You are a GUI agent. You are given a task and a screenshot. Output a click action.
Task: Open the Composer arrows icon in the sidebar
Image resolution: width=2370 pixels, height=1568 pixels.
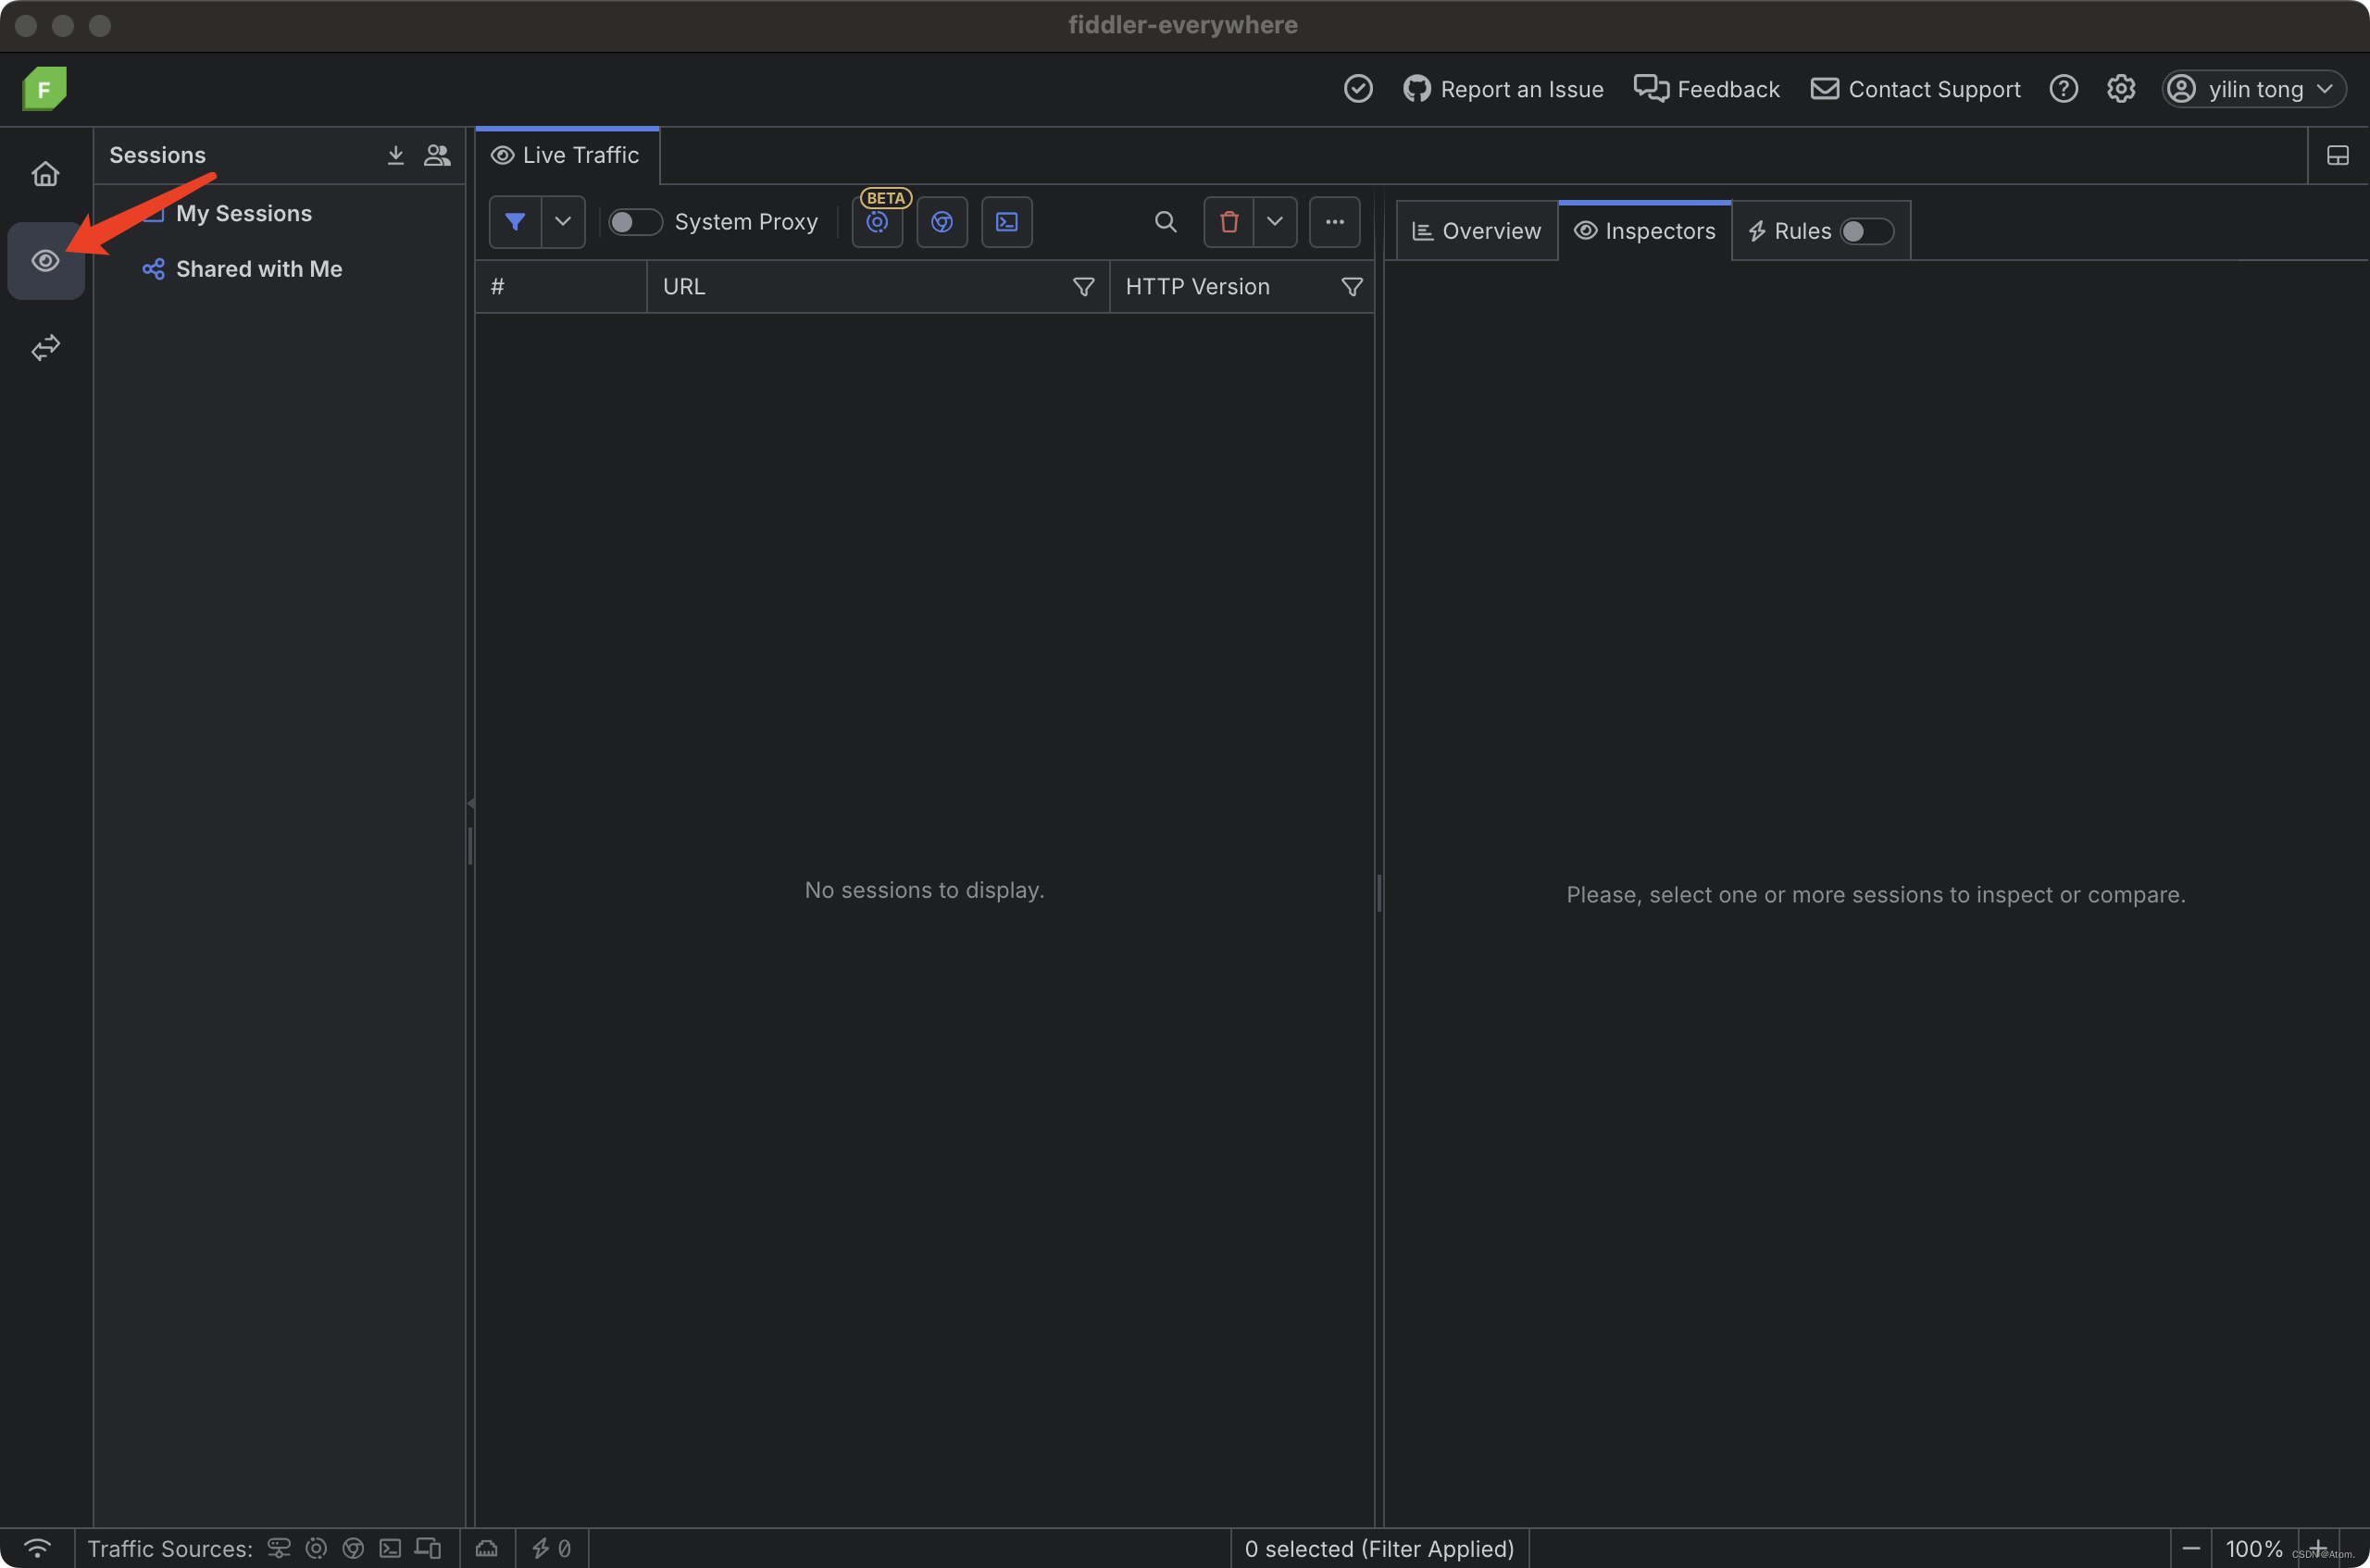(x=45, y=347)
